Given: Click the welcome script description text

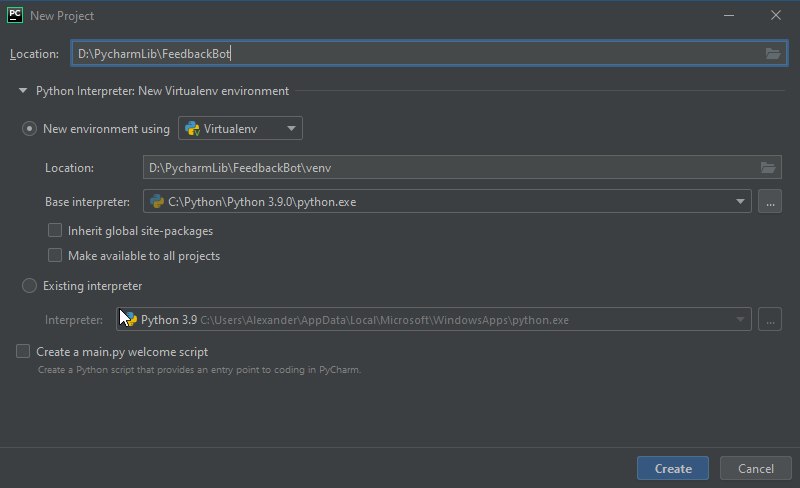Looking at the screenshot, I should click(199, 370).
